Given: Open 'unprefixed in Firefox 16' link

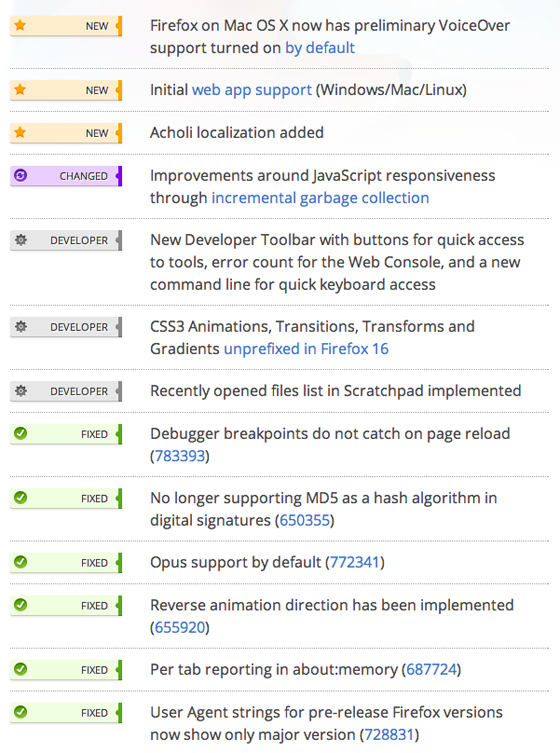Looking at the screenshot, I should (306, 349).
